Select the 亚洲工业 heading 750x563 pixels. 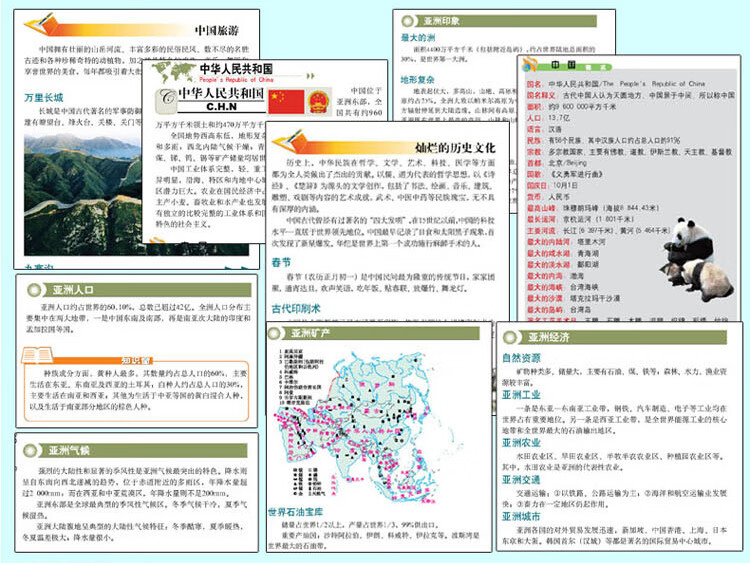tap(521, 395)
